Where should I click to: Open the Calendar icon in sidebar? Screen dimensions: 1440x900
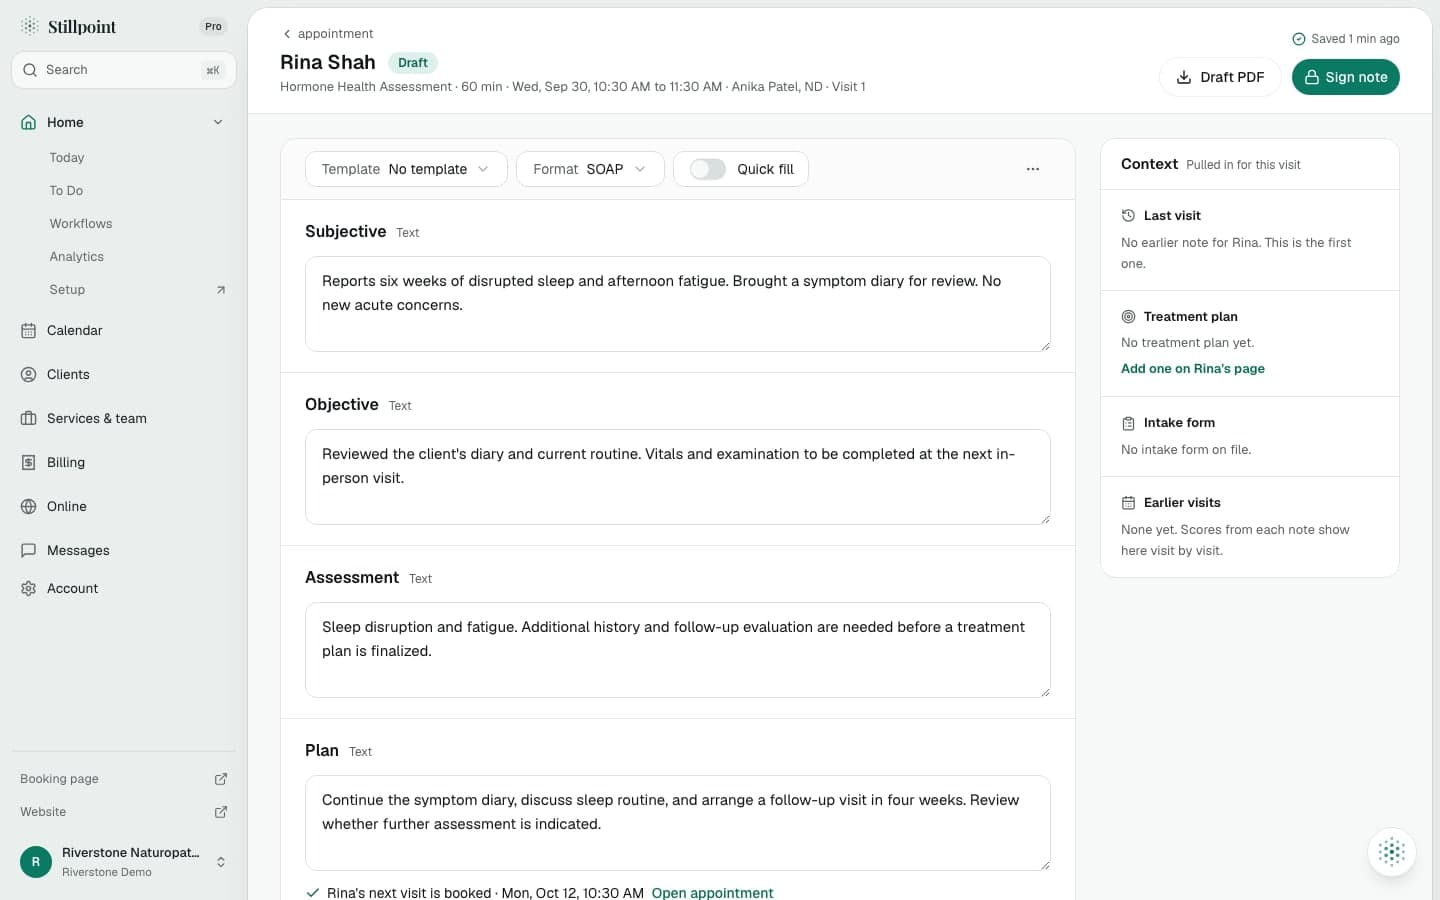tap(29, 330)
